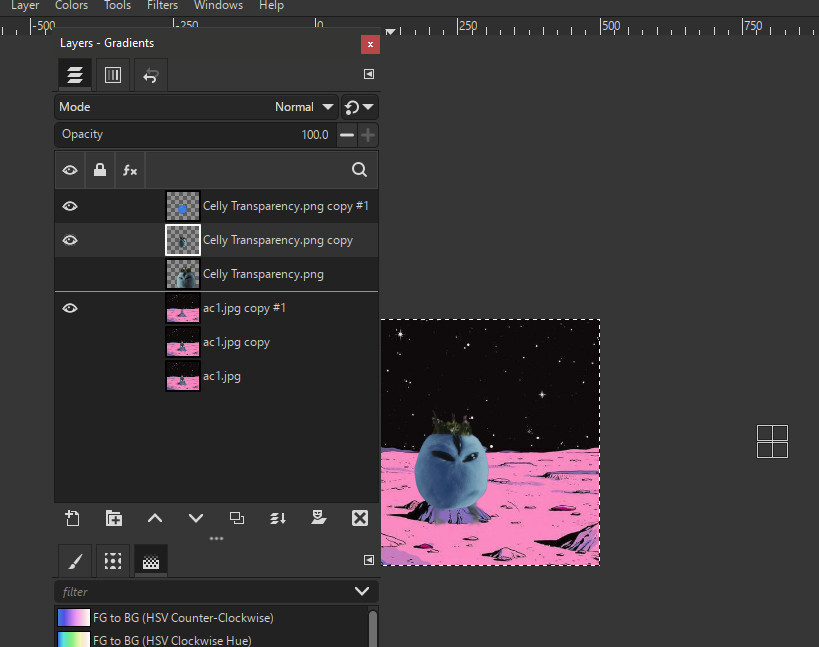Switch to the Brushes tab
The width and height of the screenshot is (819, 647).
(x=75, y=561)
